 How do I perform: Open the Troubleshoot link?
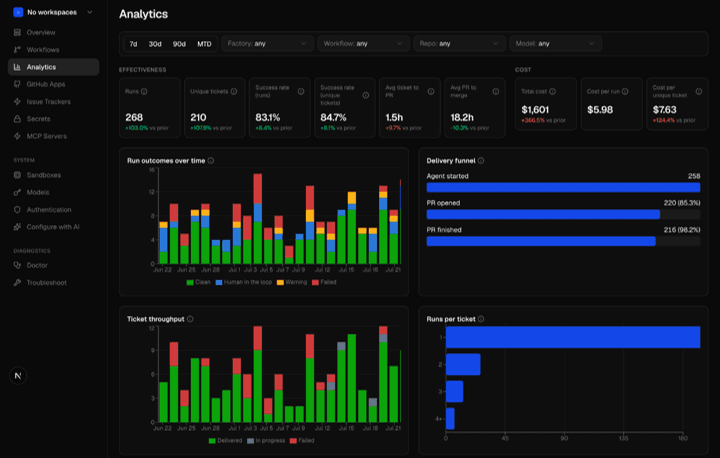(x=53, y=283)
